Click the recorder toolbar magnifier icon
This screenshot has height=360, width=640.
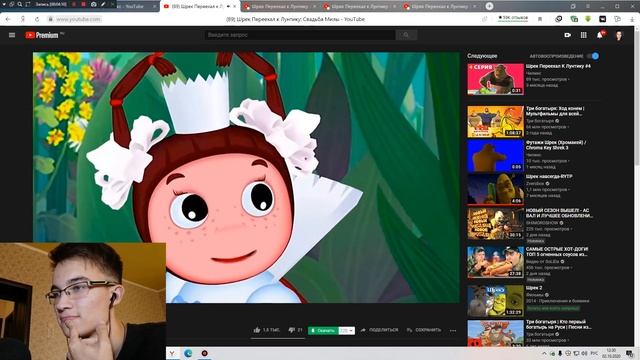coord(20,4)
